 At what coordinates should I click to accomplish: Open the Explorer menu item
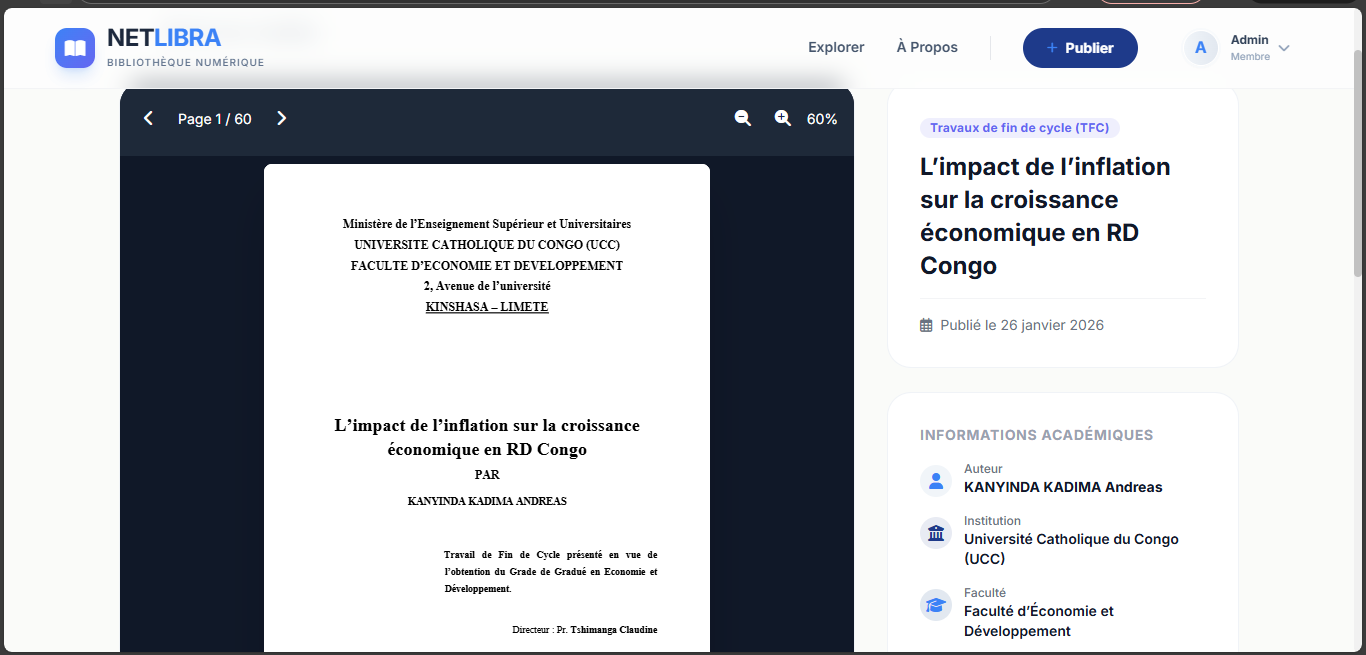(836, 47)
